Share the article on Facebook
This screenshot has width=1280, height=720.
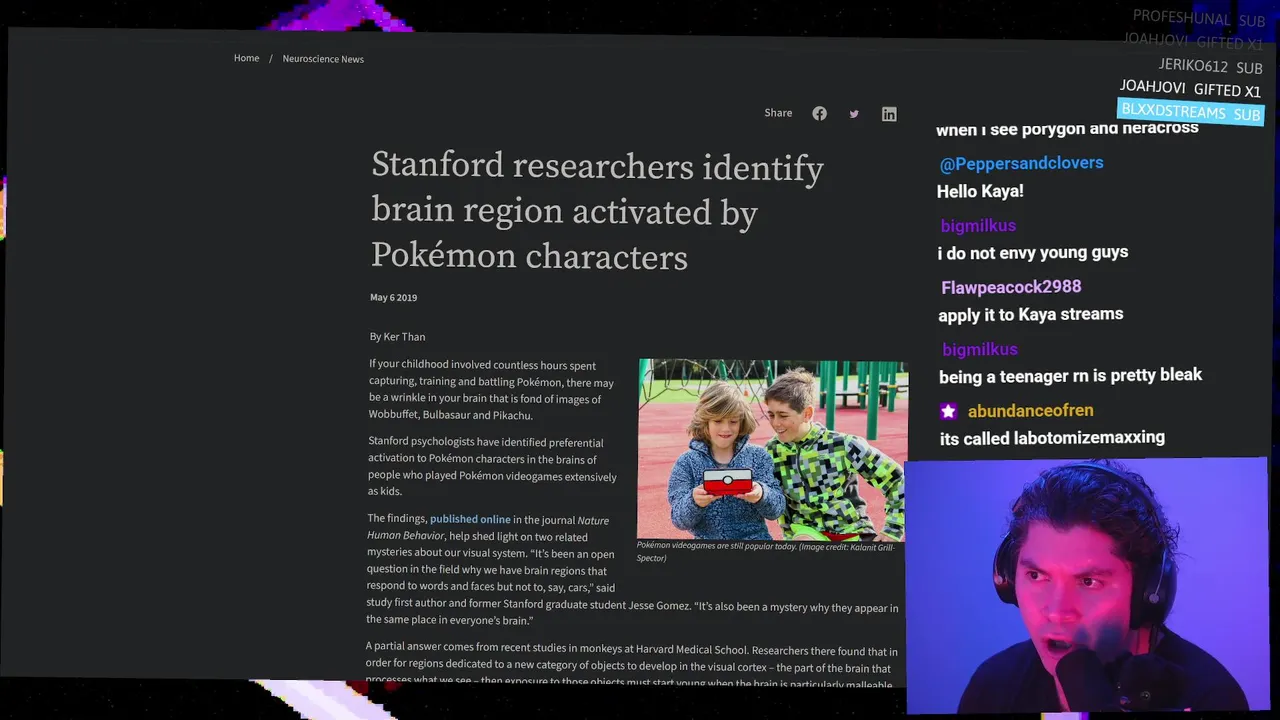[819, 113]
